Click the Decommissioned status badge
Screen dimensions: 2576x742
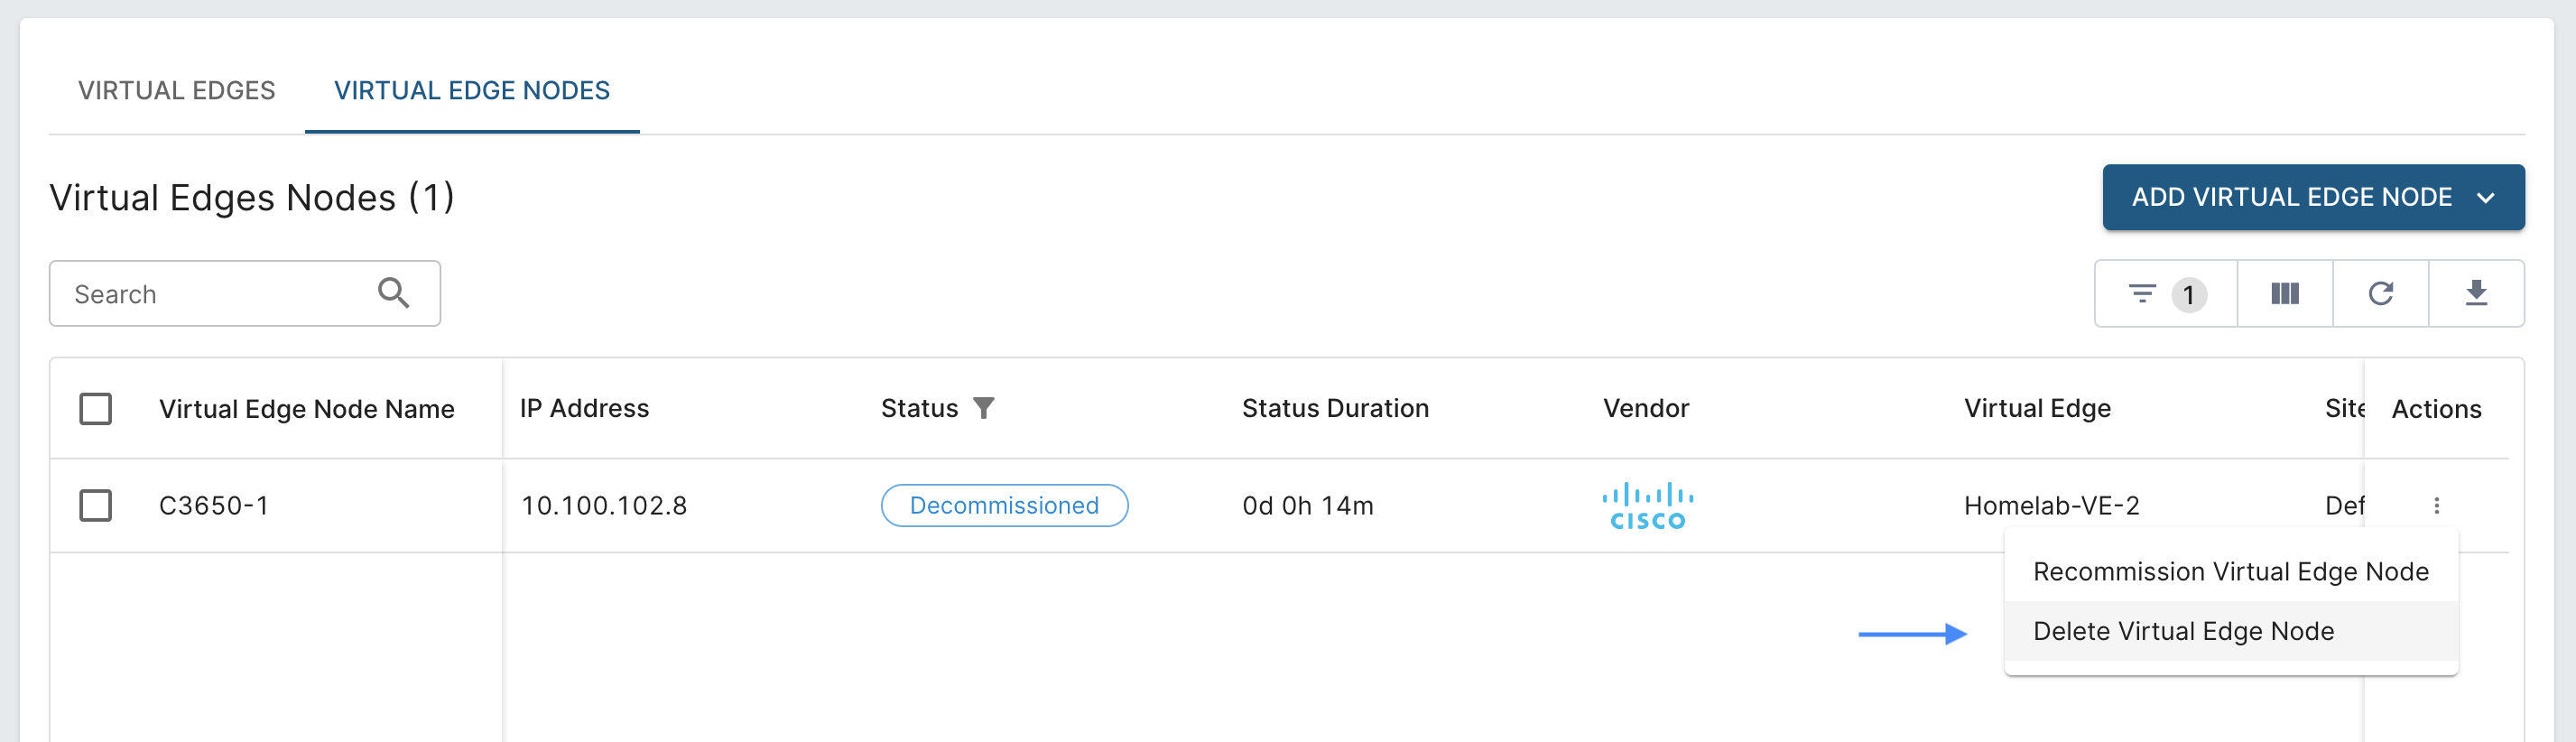[x=1003, y=506]
